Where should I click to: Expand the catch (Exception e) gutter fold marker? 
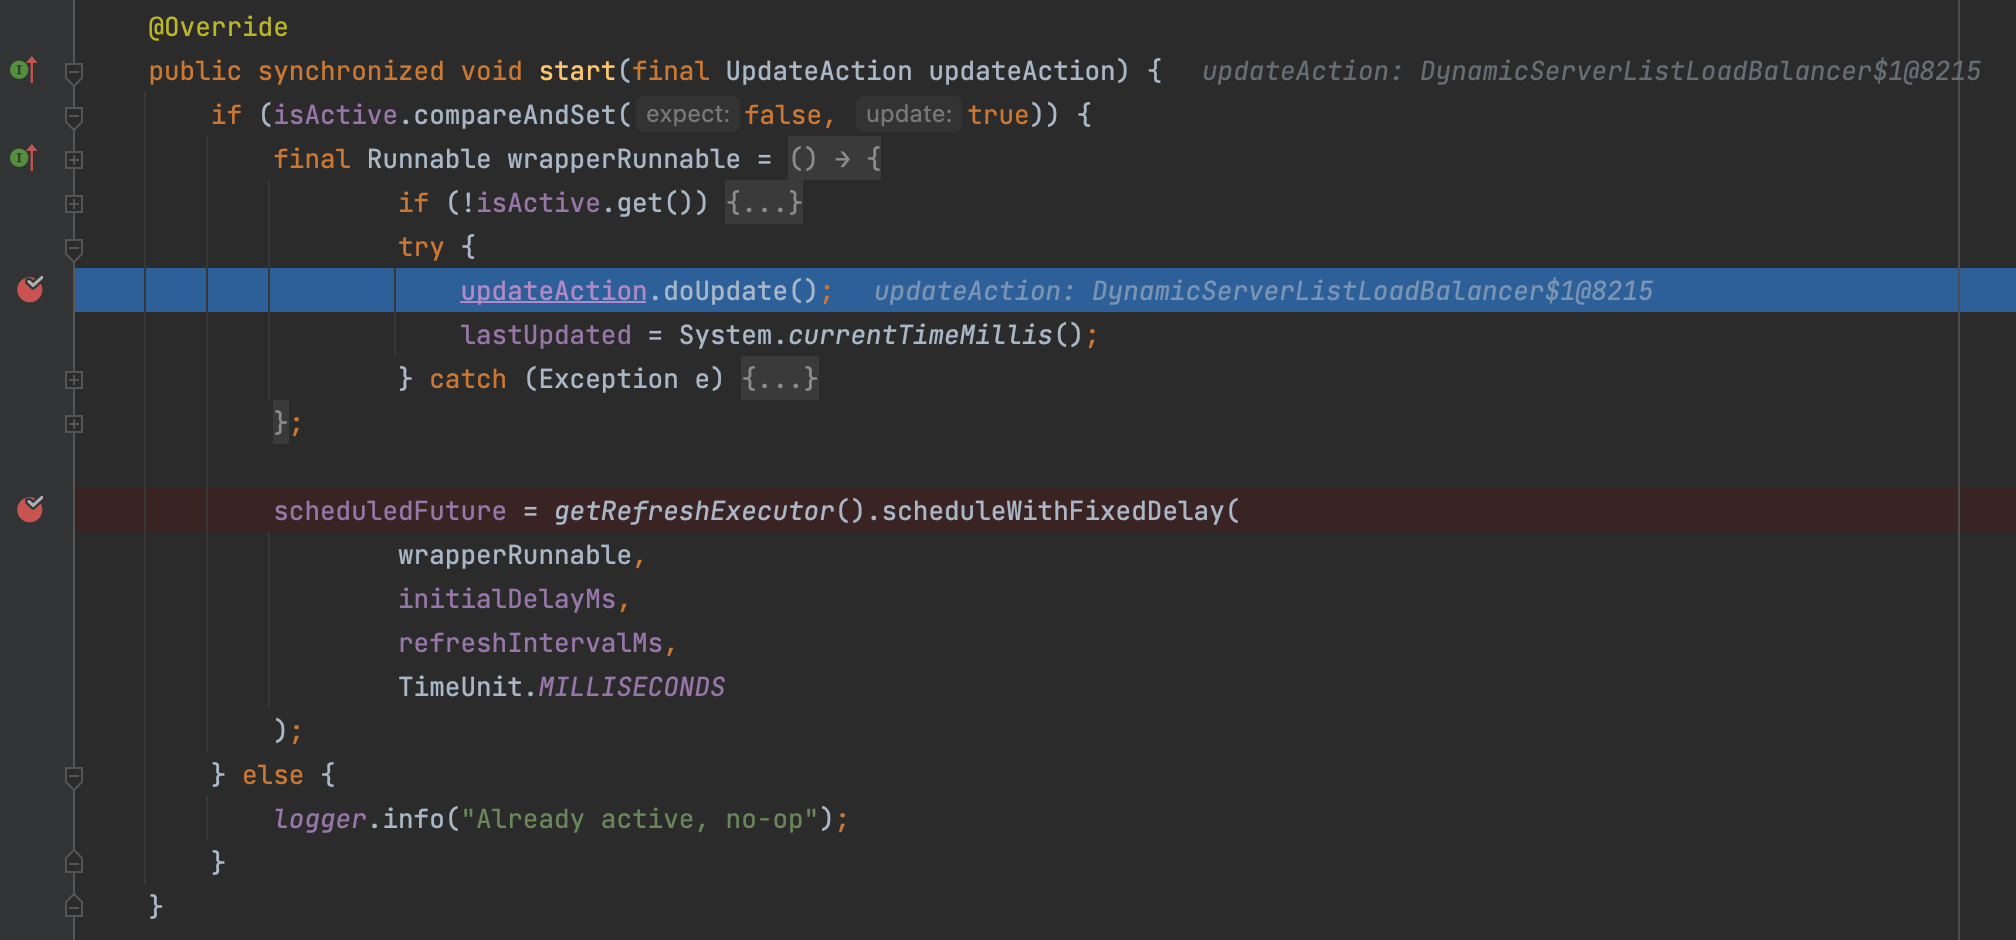[x=73, y=379]
